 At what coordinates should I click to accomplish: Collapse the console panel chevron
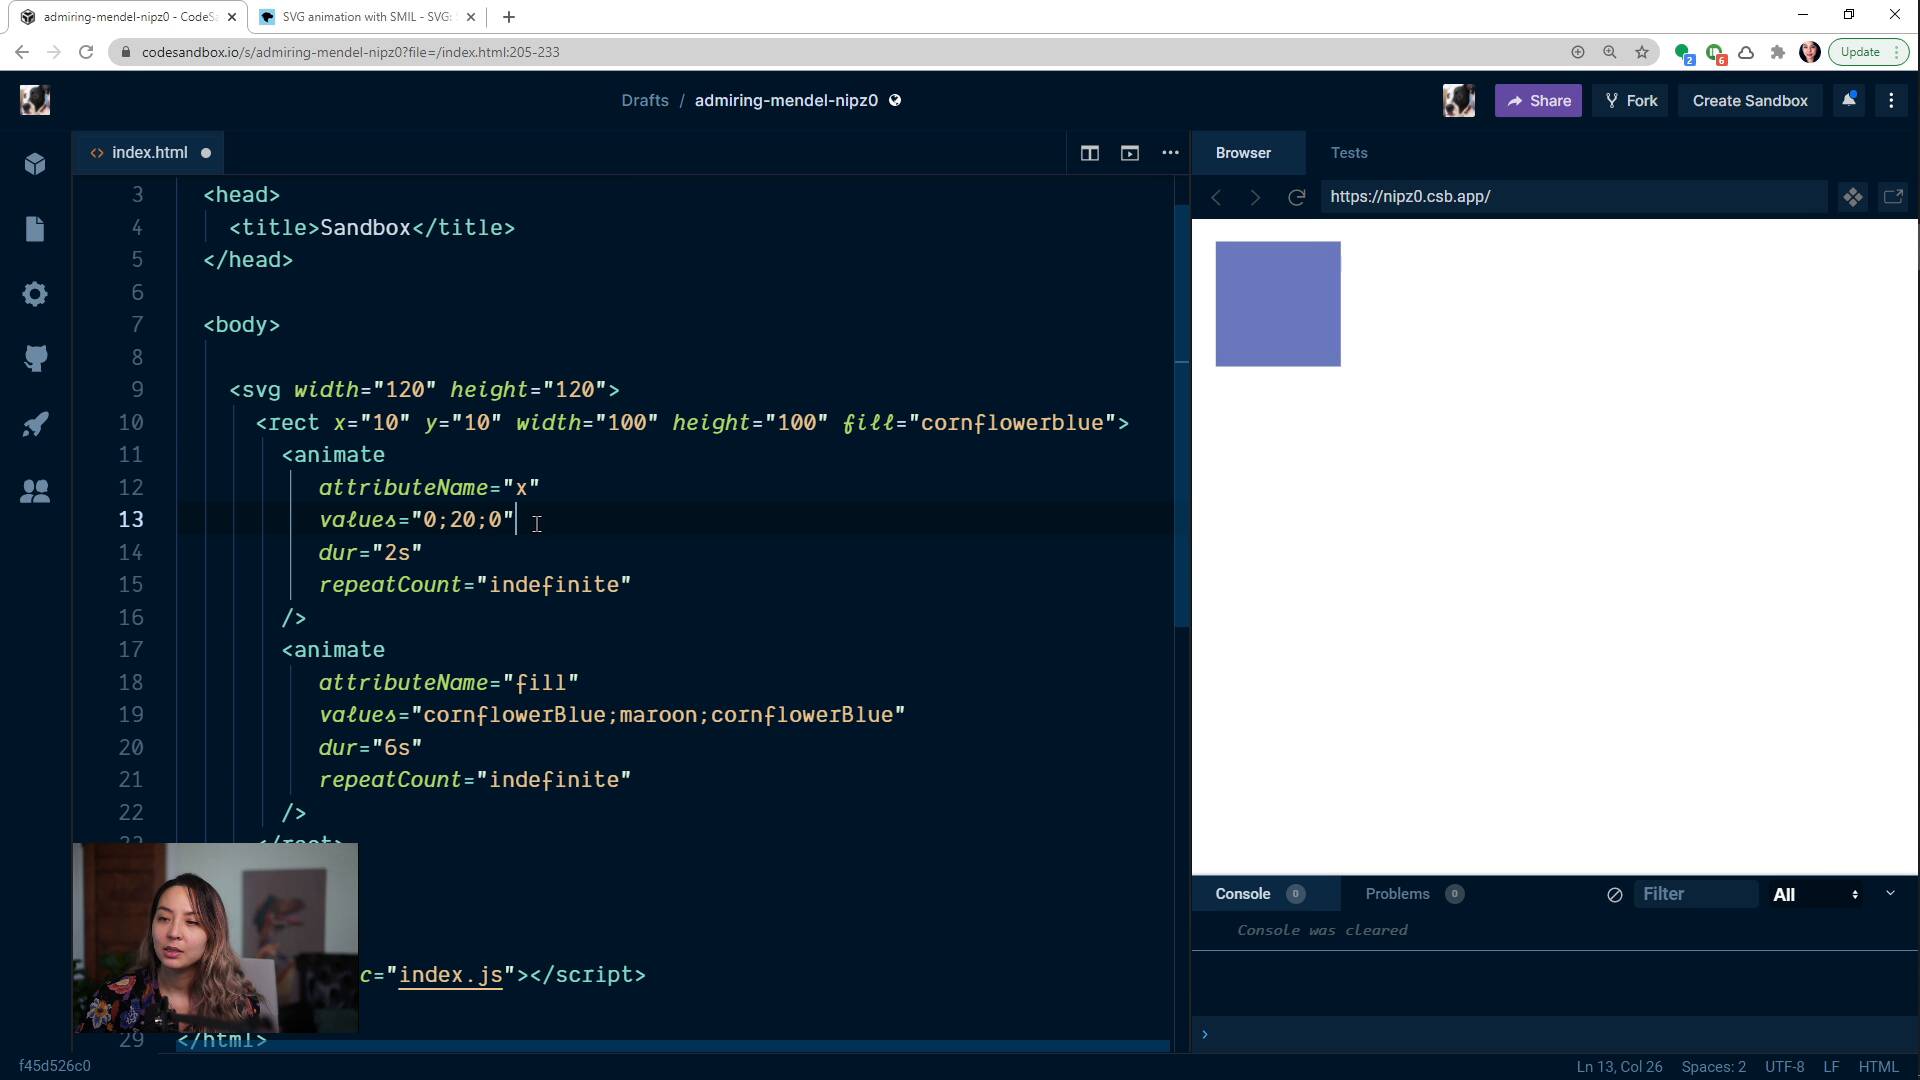click(1890, 893)
